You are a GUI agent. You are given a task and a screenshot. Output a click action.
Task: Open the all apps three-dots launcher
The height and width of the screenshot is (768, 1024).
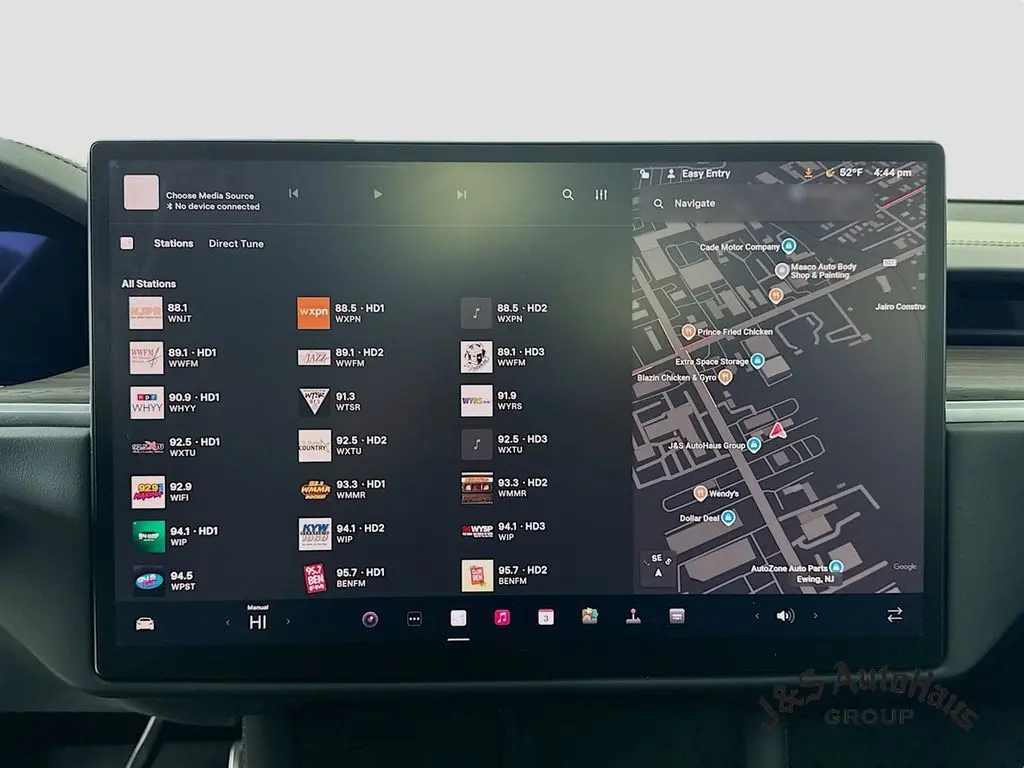[x=414, y=619]
